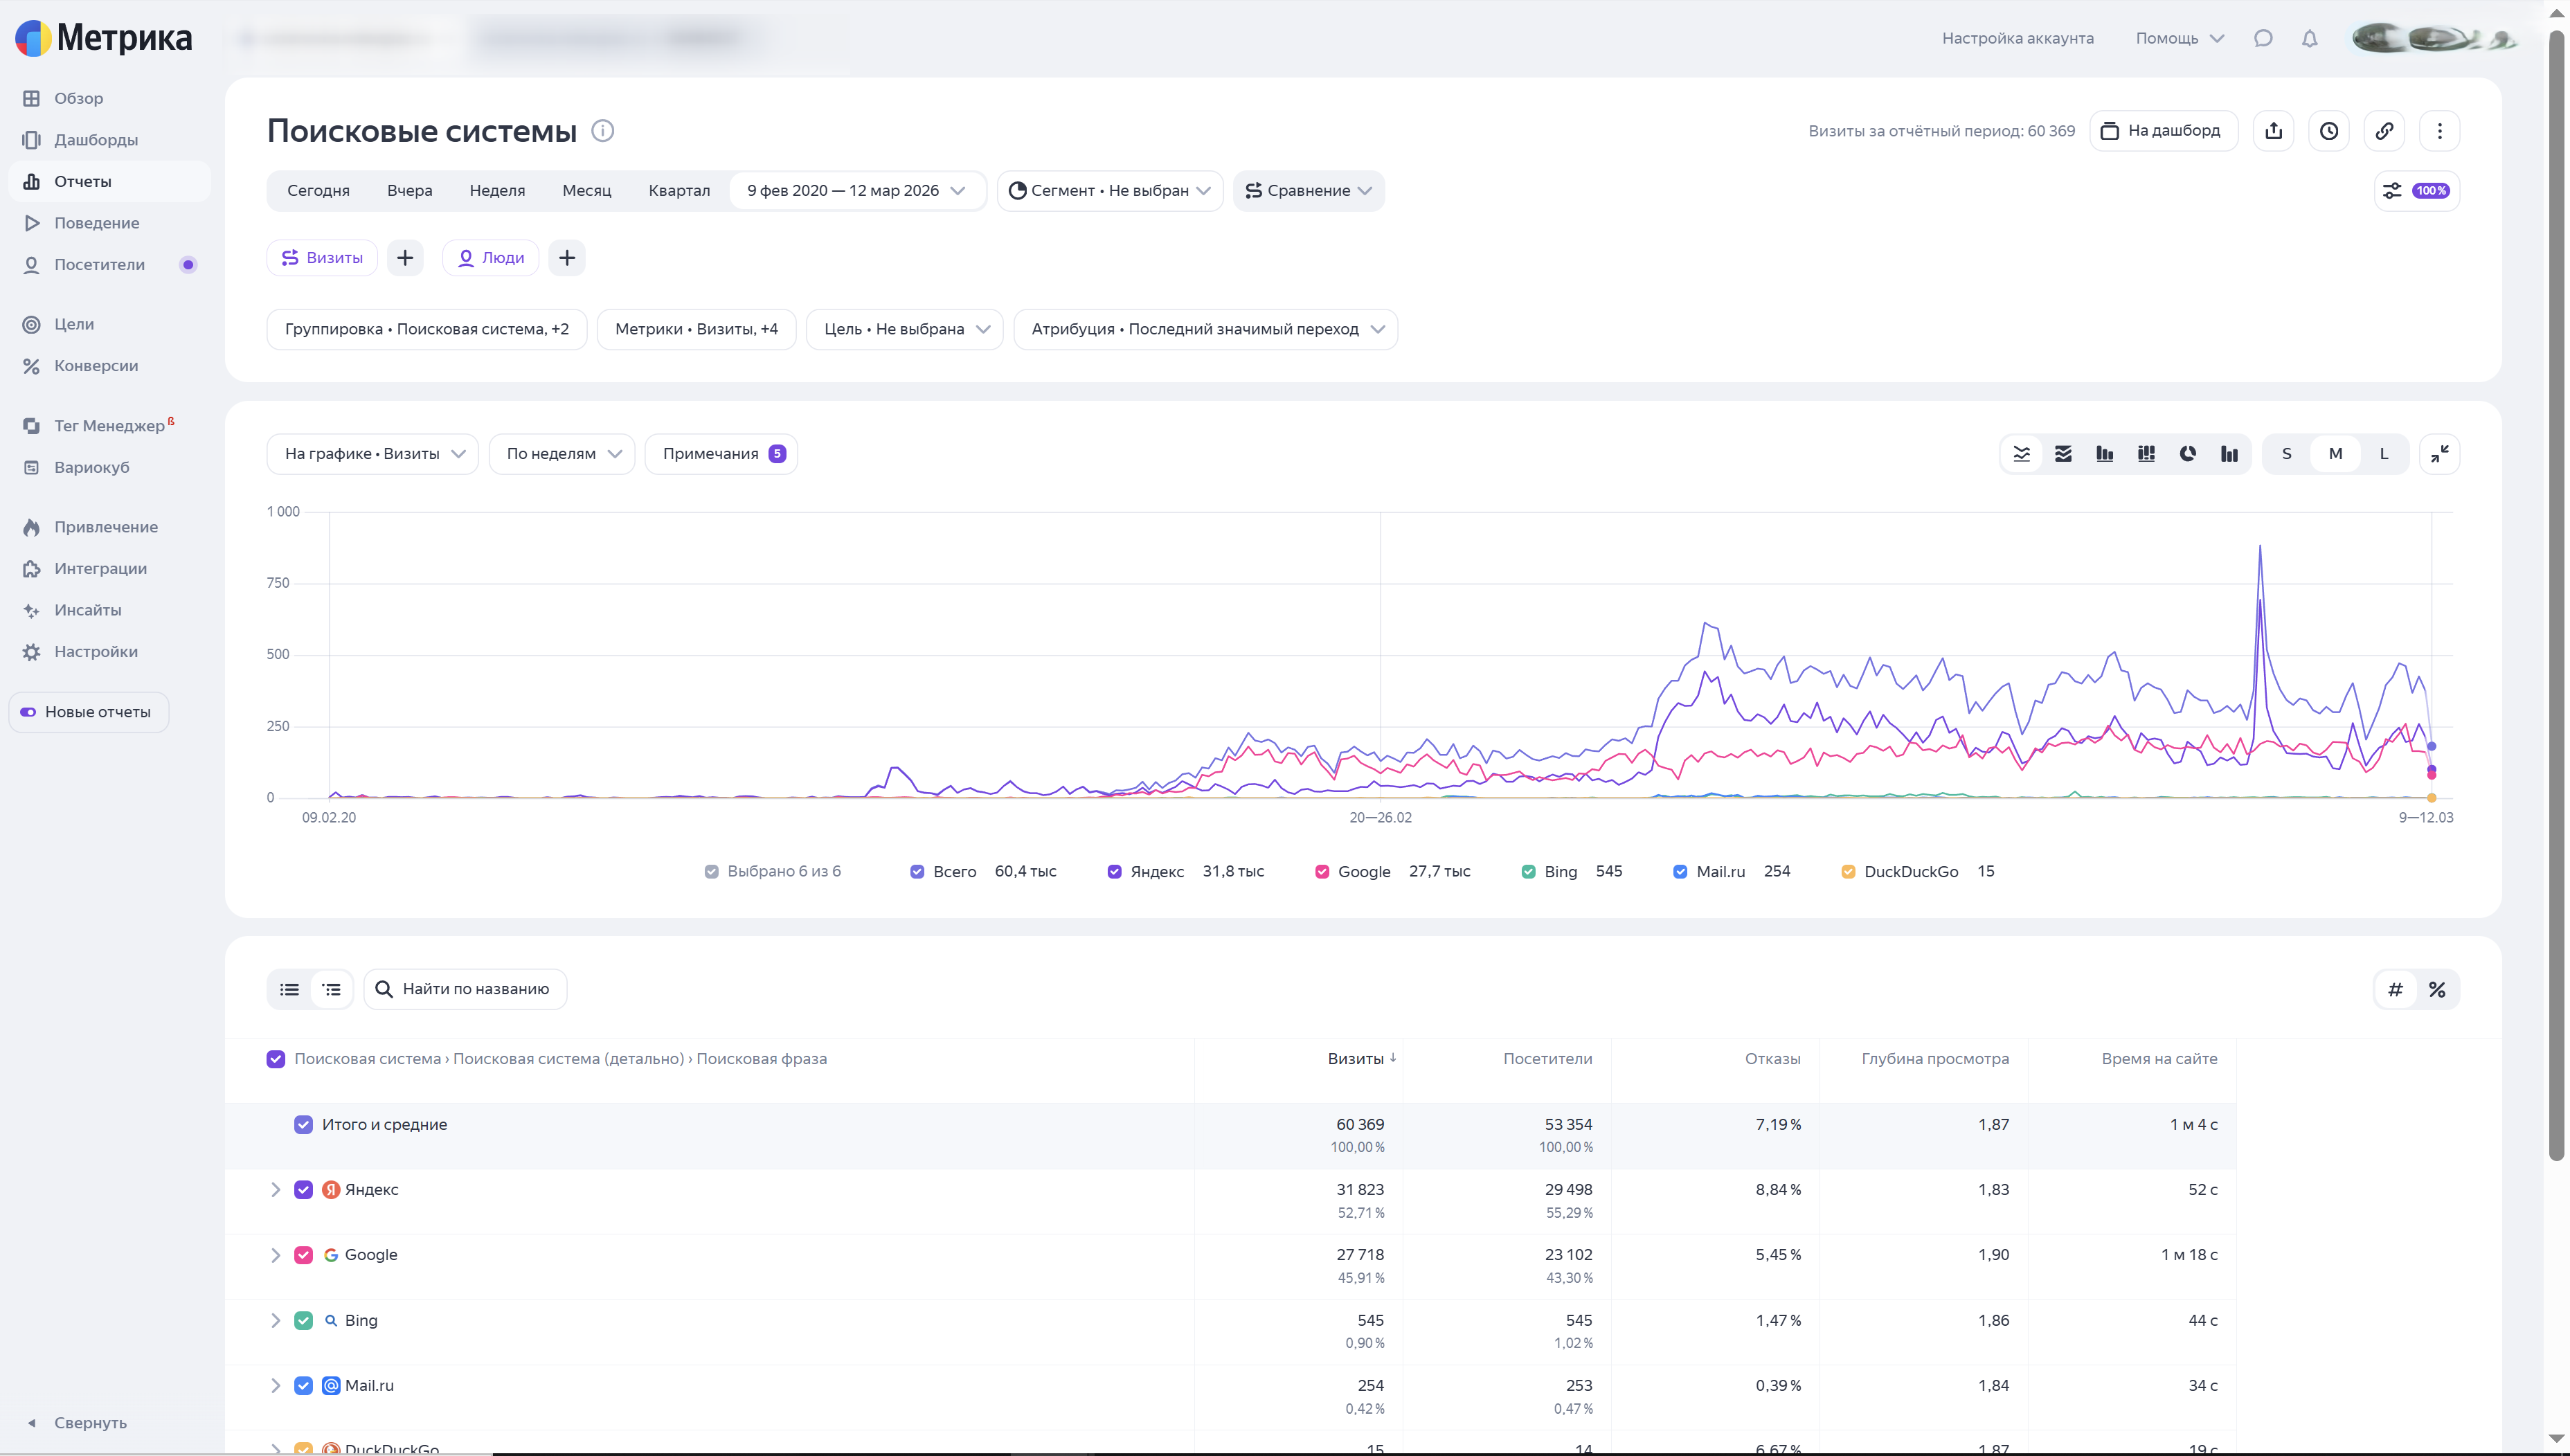Show percentage values with % button

point(2437,990)
